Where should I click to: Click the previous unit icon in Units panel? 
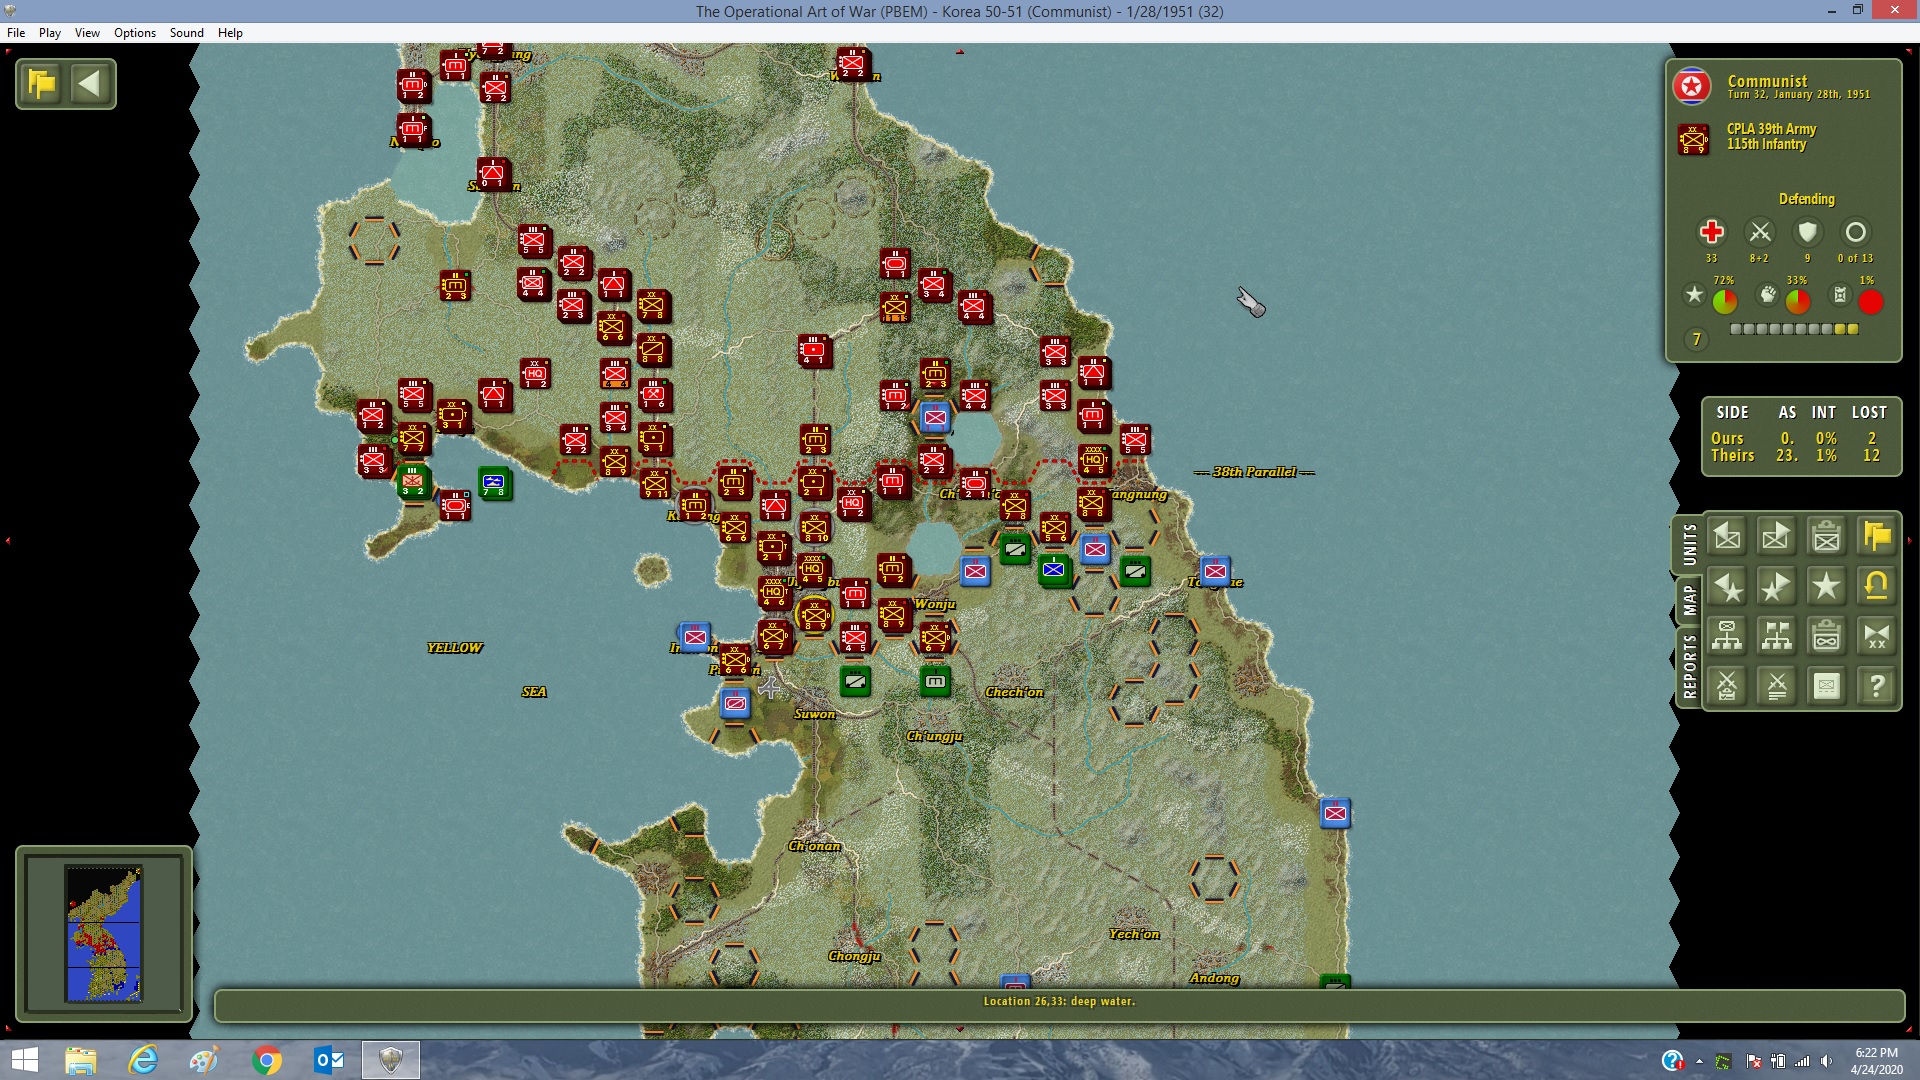pos(1727,537)
